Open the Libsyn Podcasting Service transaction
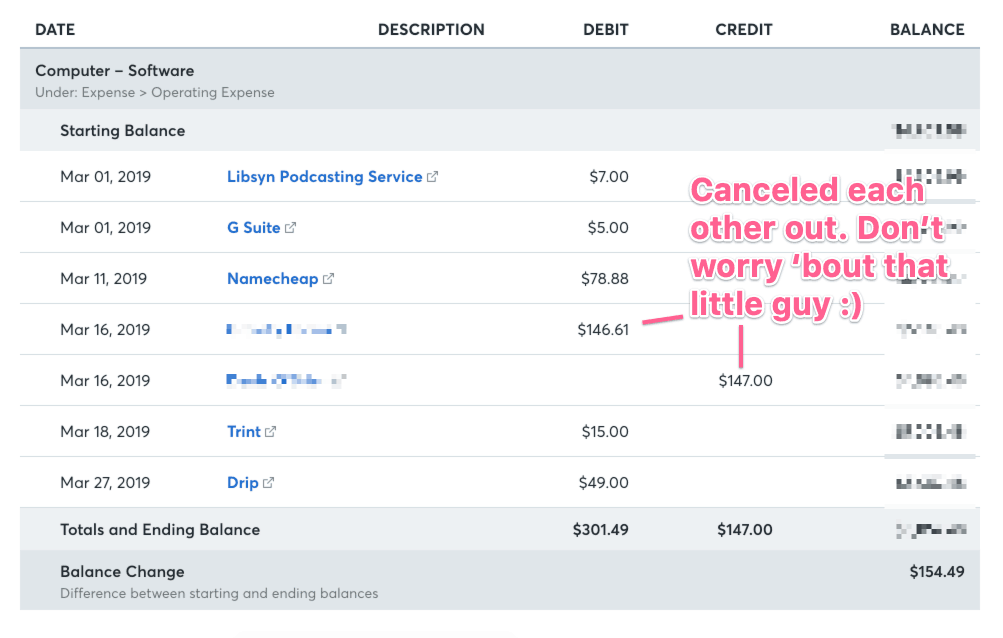This screenshot has width=1003, height=638. point(324,177)
